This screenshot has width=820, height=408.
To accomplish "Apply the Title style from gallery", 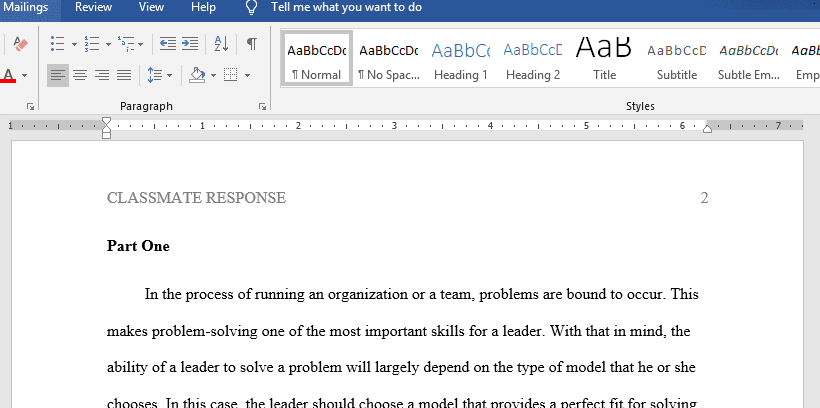I will pyautogui.click(x=604, y=60).
